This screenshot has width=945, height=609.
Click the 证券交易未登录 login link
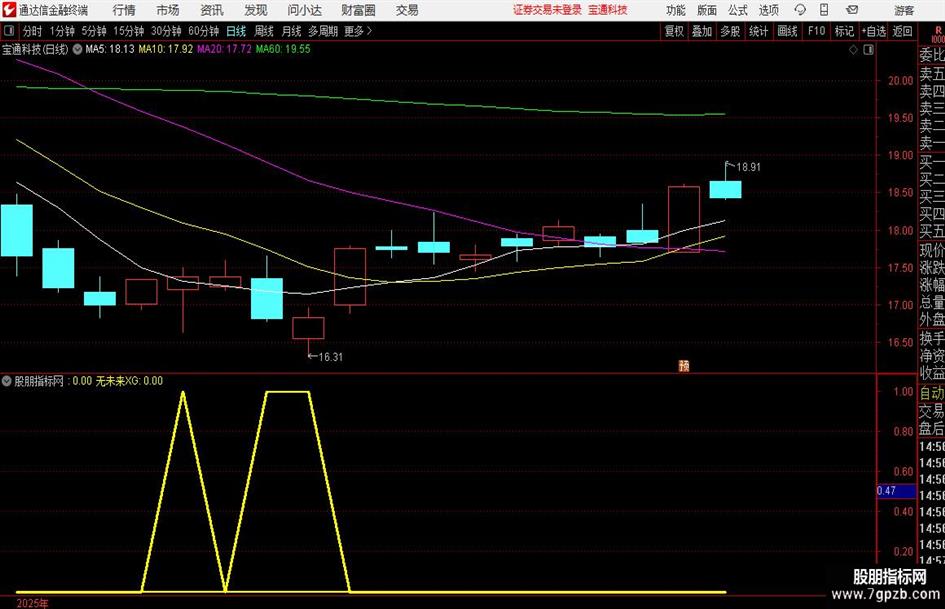pos(547,10)
